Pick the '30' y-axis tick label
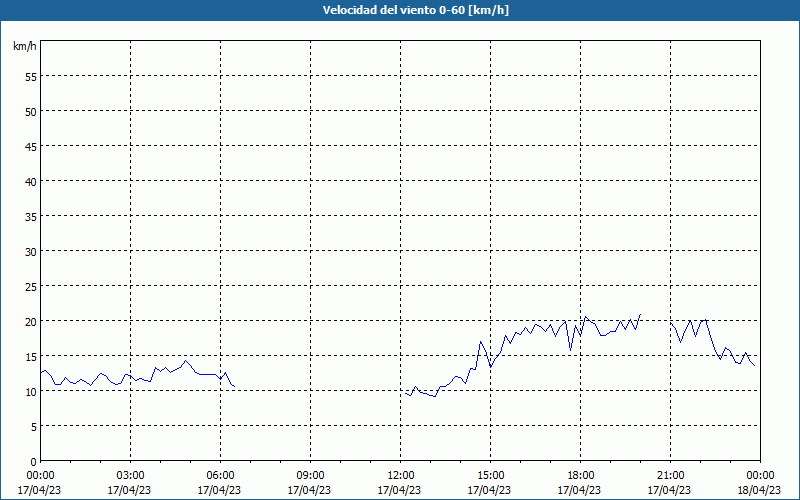Viewport: 800px width, 500px height. click(x=31, y=252)
